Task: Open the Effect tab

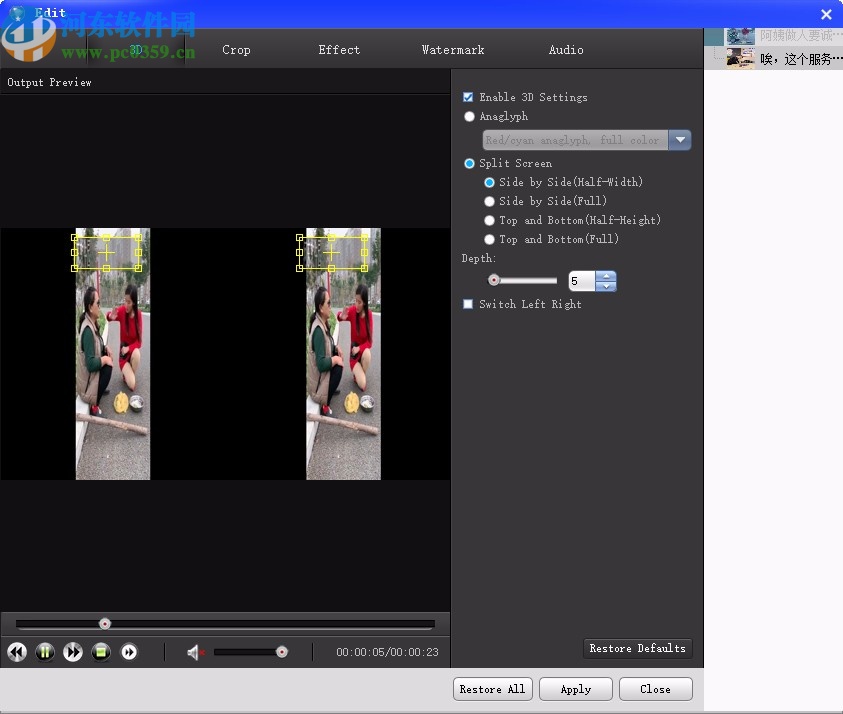Action: (x=339, y=49)
